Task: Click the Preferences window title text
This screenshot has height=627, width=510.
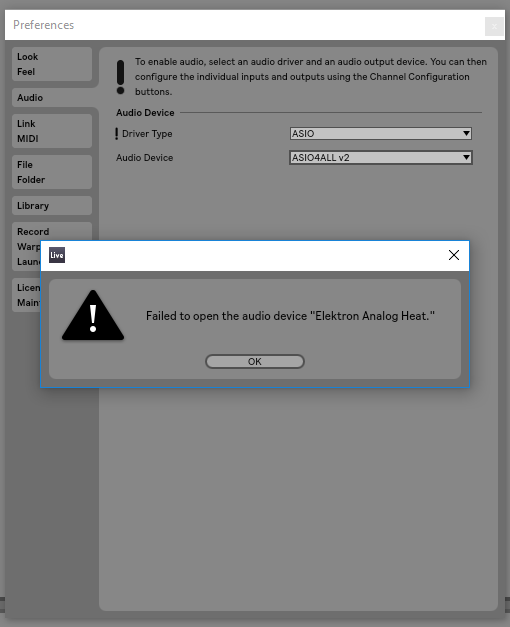Action: pos(44,25)
